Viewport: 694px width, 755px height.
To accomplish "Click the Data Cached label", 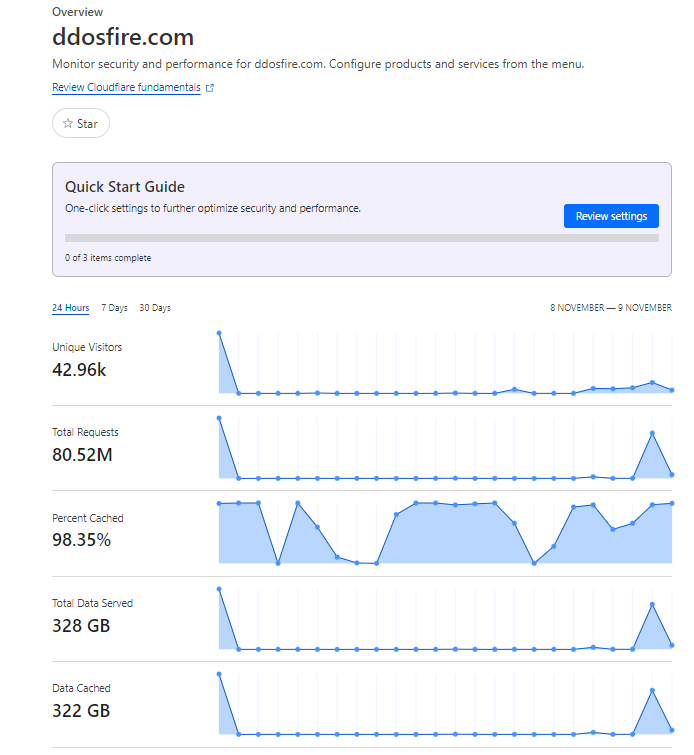I will [81, 688].
